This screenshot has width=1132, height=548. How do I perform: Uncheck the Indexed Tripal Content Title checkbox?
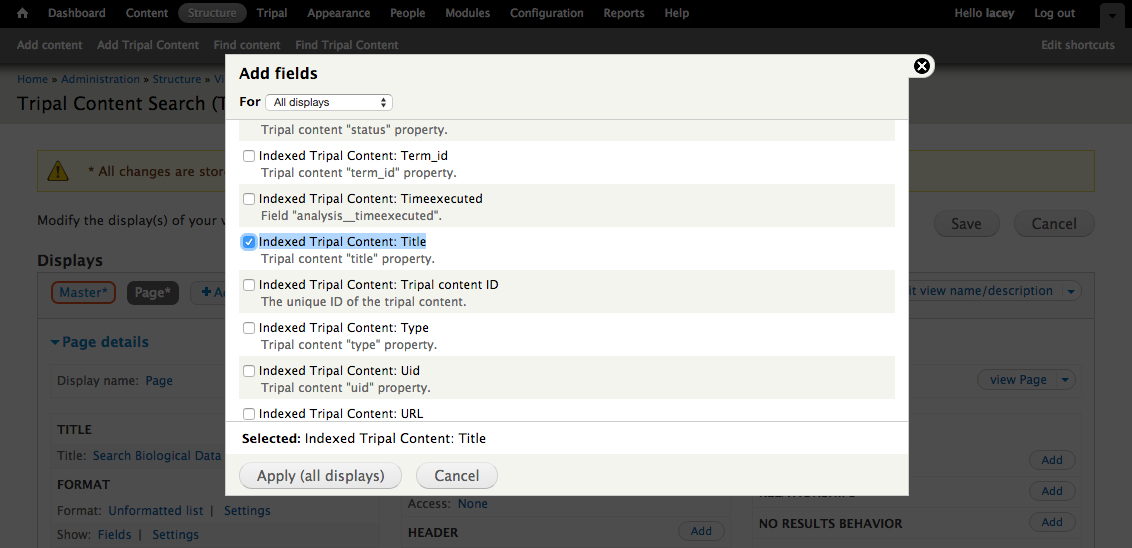click(249, 242)
